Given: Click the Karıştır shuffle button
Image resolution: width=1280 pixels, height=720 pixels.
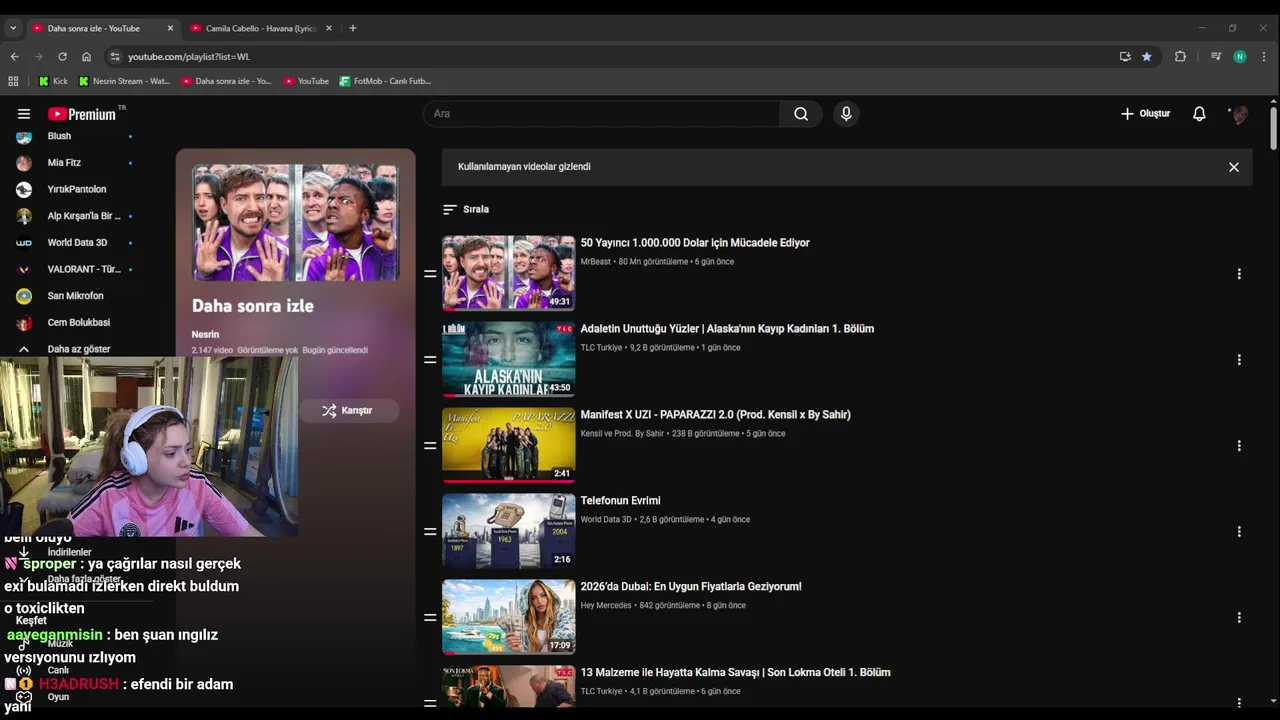Looking at the screenshot, I should (x=348, y=410).
